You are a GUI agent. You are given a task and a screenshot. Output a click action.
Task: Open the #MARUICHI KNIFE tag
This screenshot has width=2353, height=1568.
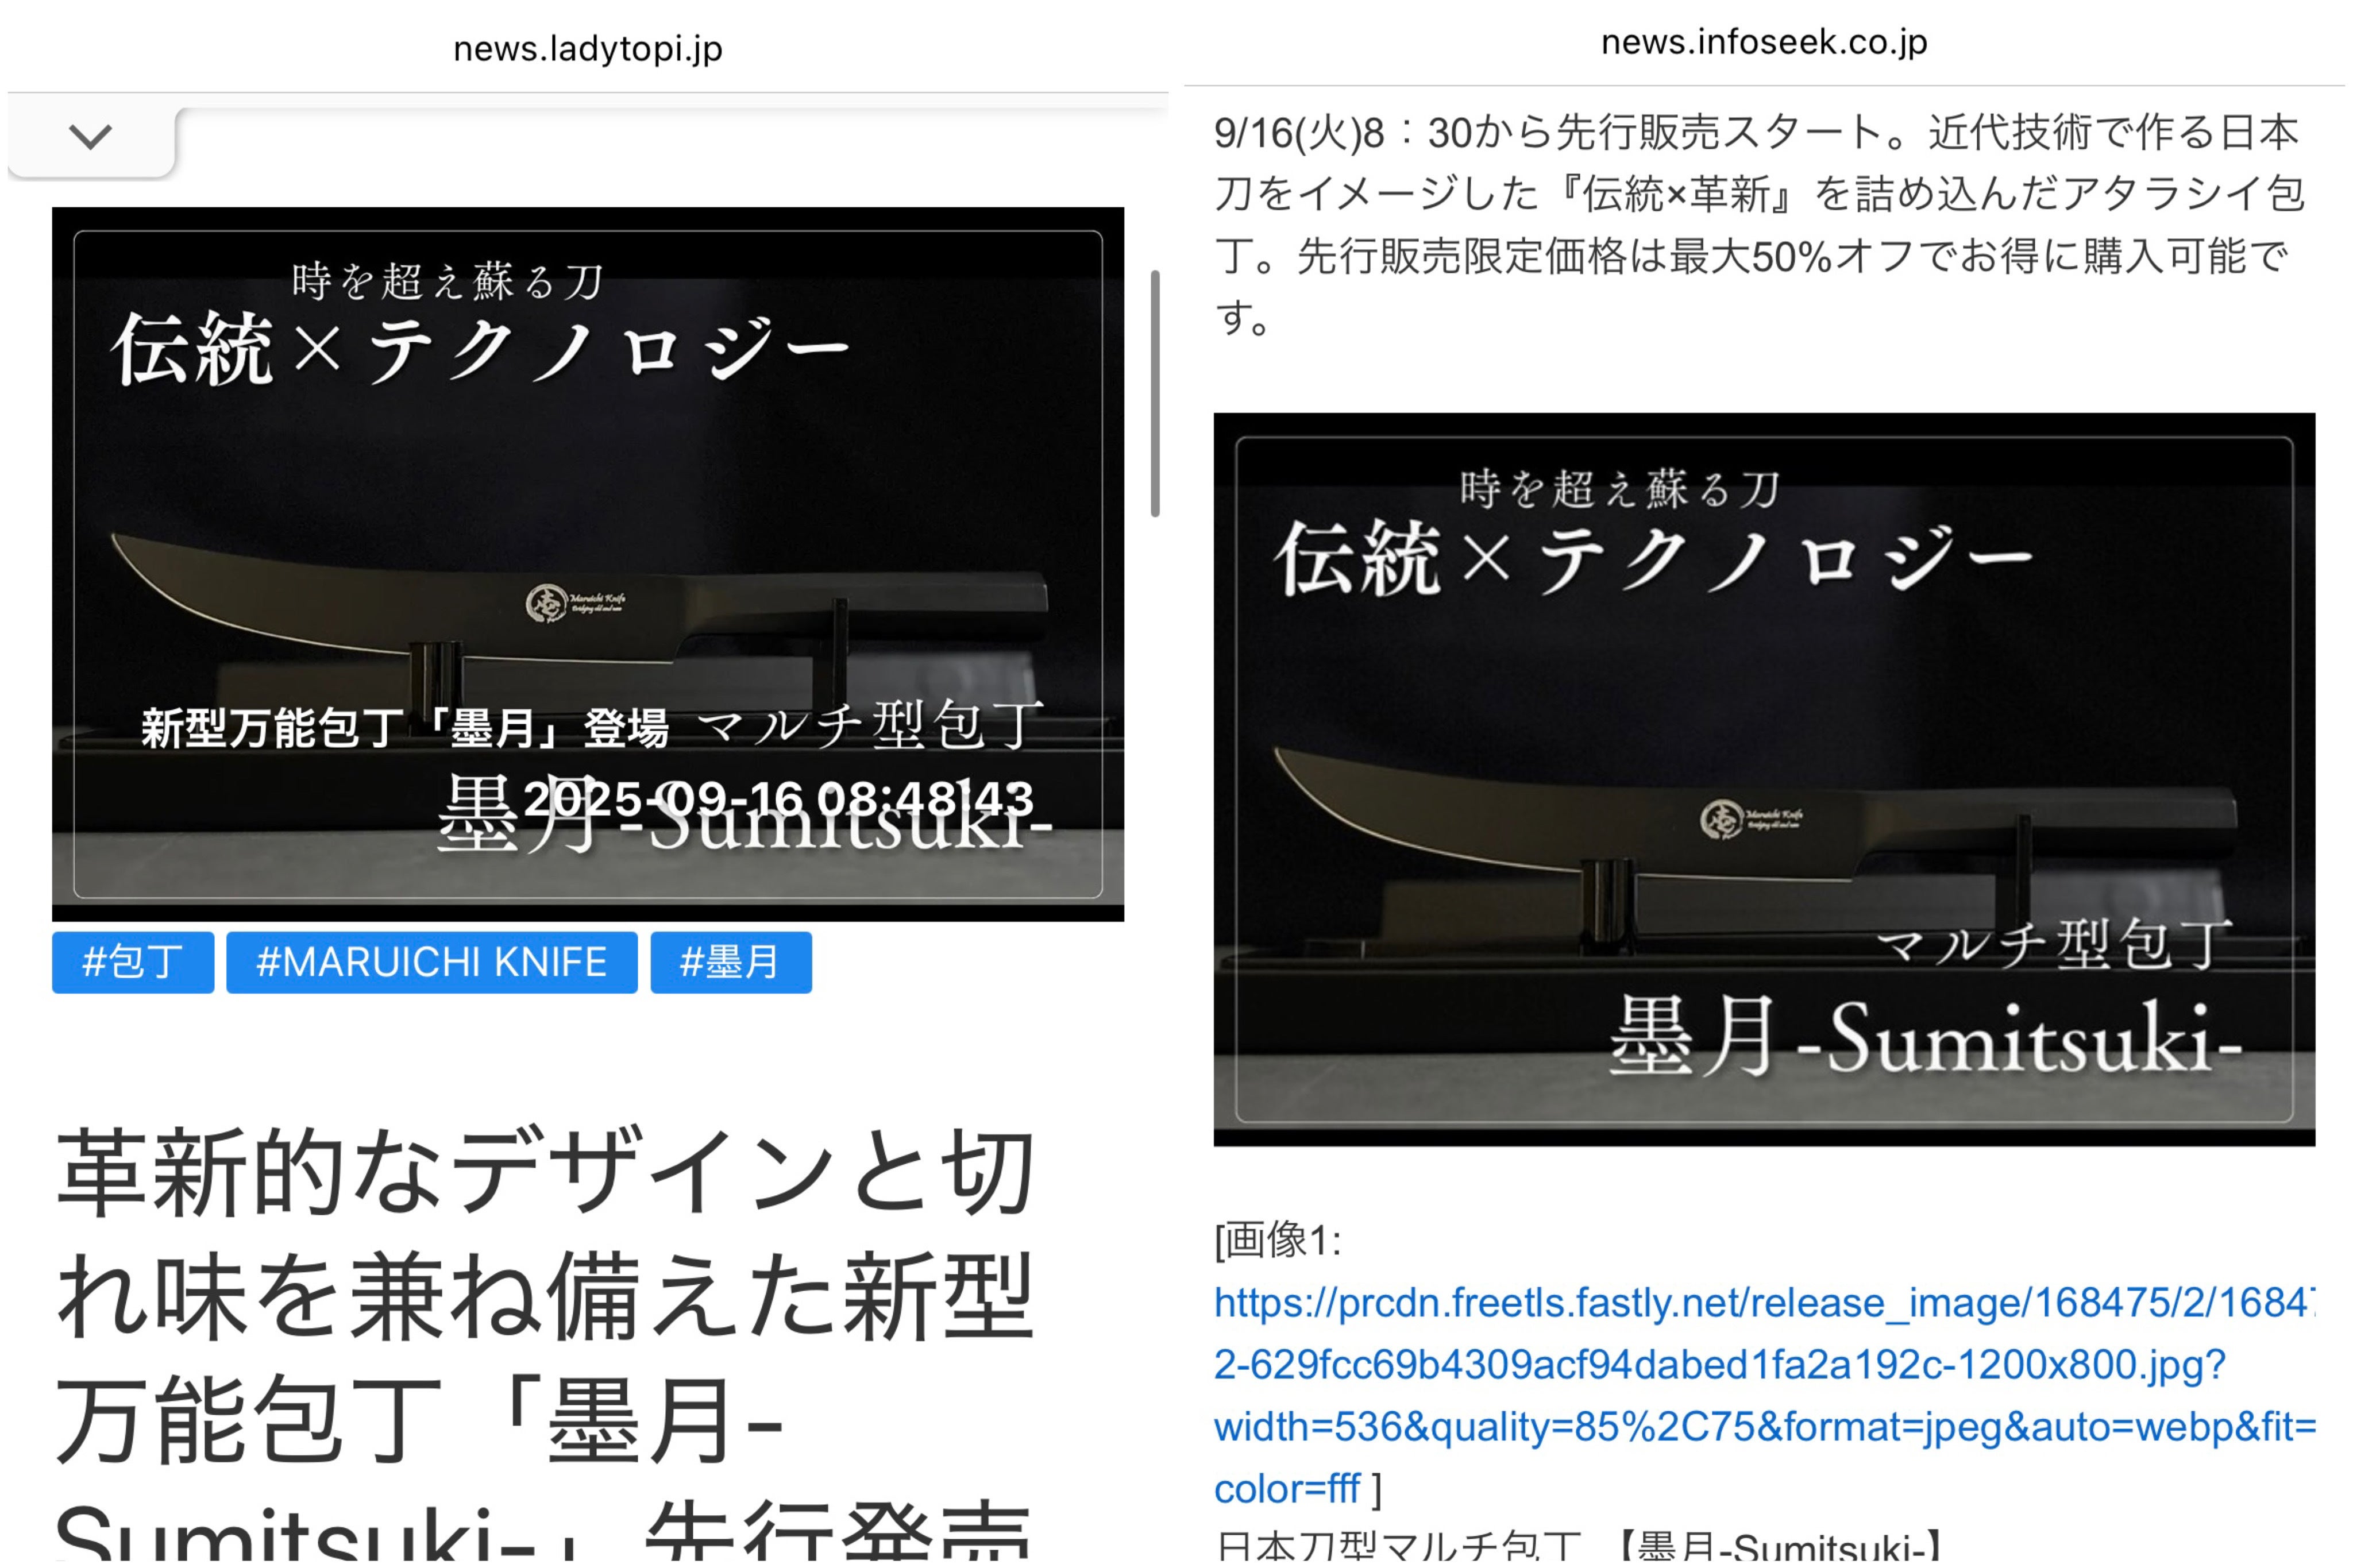[x=431, y=962]
